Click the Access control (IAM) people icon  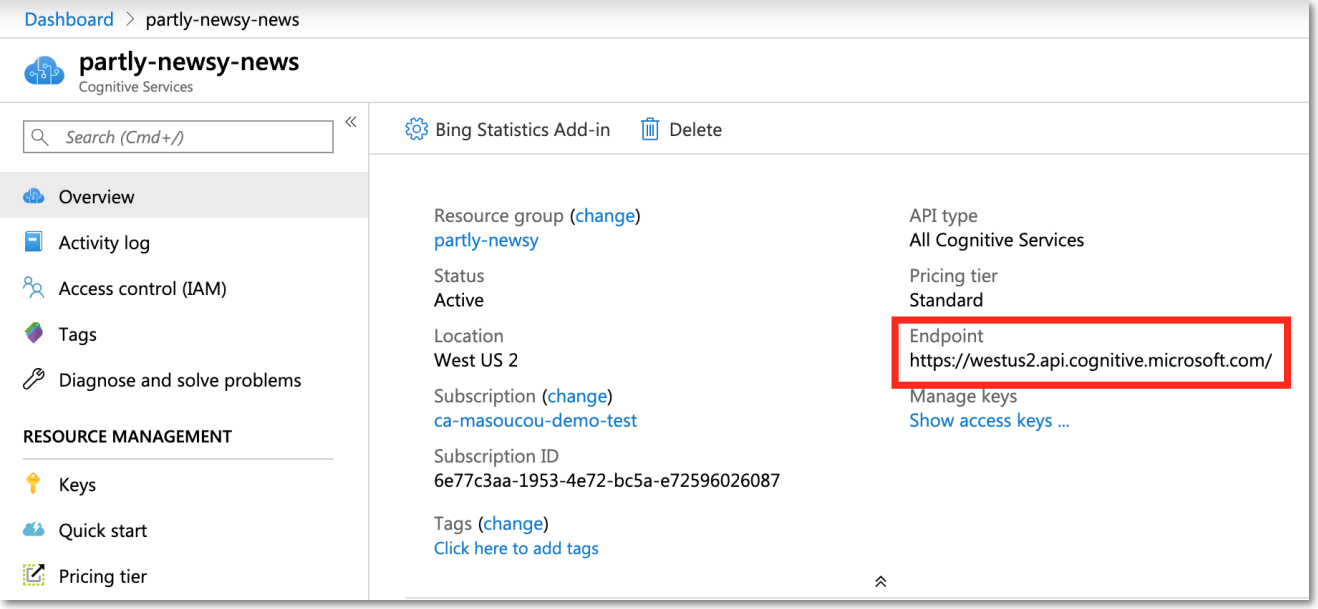[x=34, y=289]
